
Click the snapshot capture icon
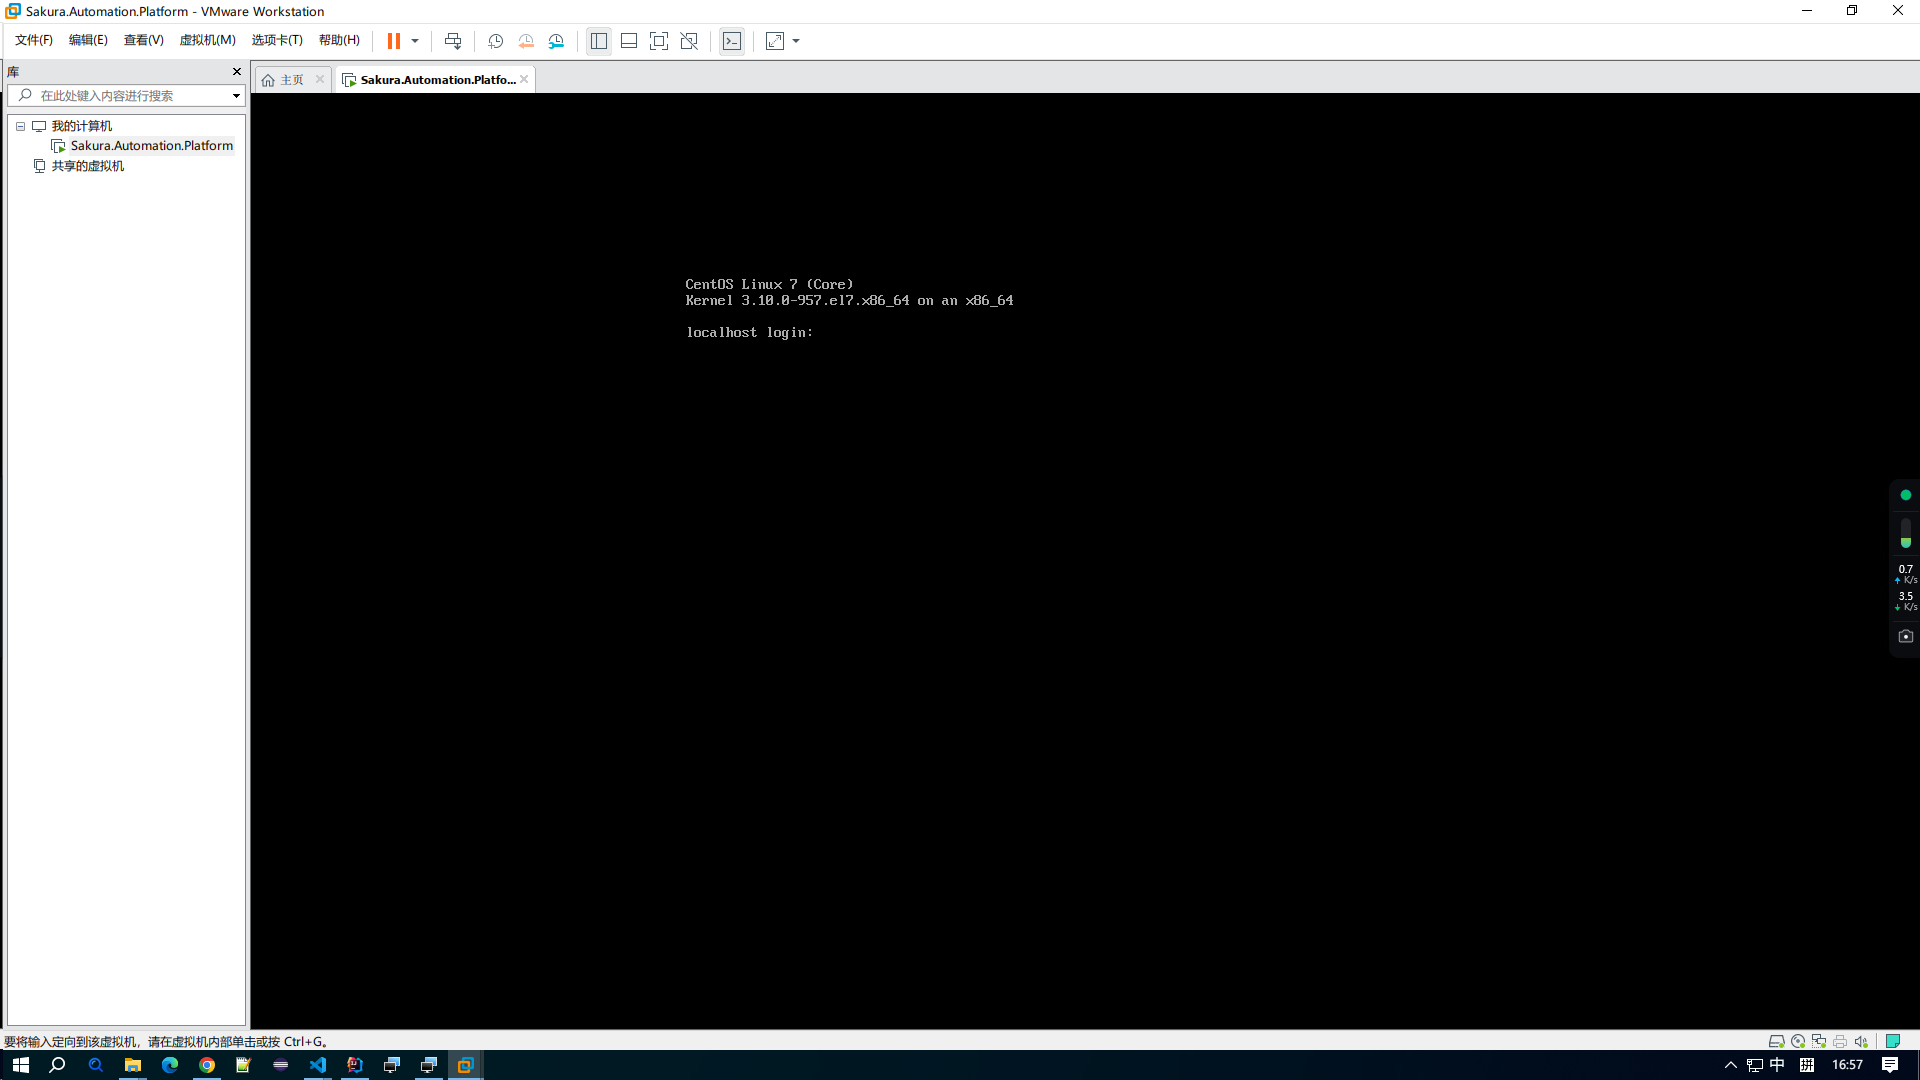click(x=496, y=41)
